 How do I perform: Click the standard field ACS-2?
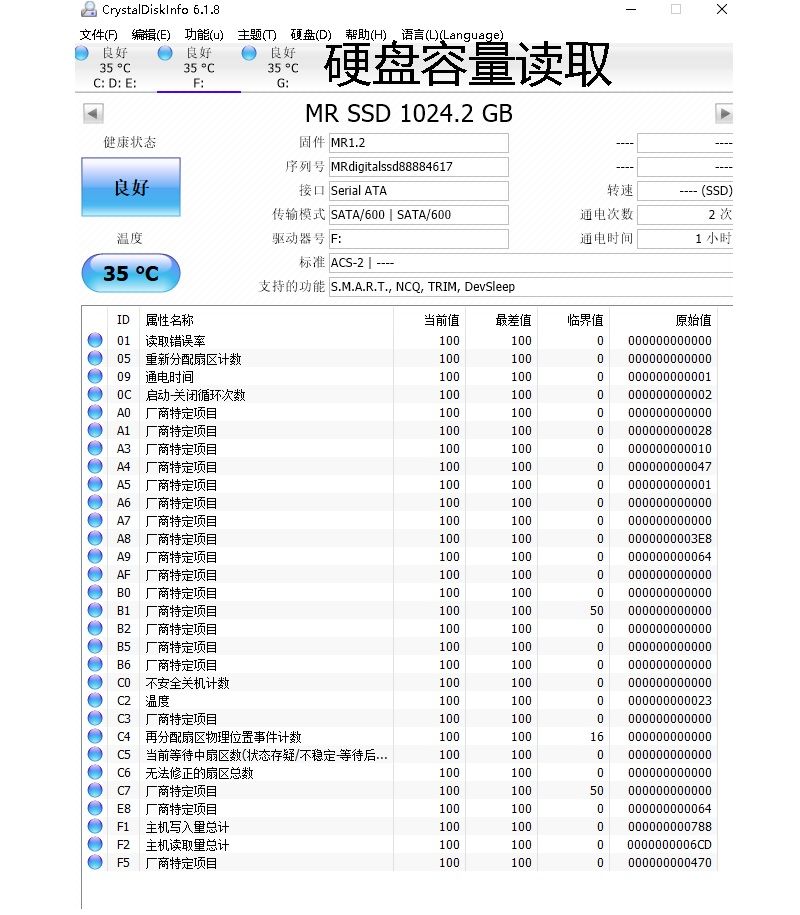coord(531,263)
